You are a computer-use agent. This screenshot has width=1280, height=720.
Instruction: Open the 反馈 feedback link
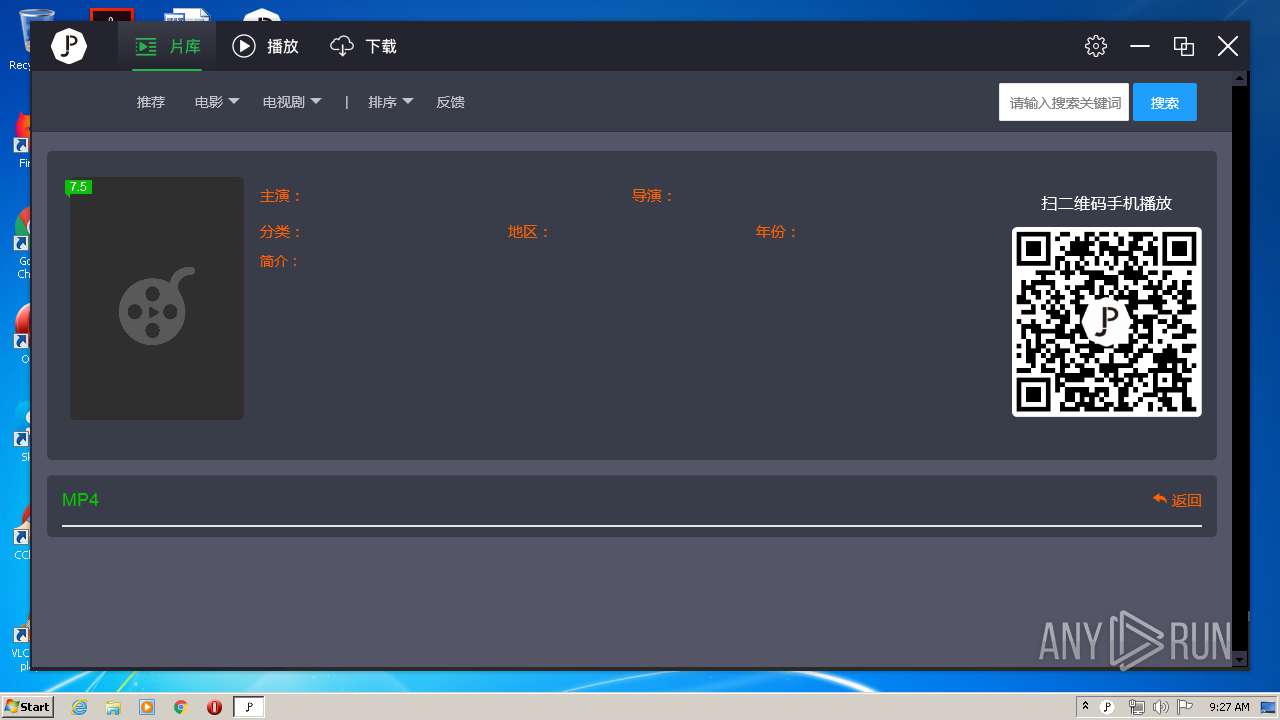pyautogui.click(x=450, y=102)
